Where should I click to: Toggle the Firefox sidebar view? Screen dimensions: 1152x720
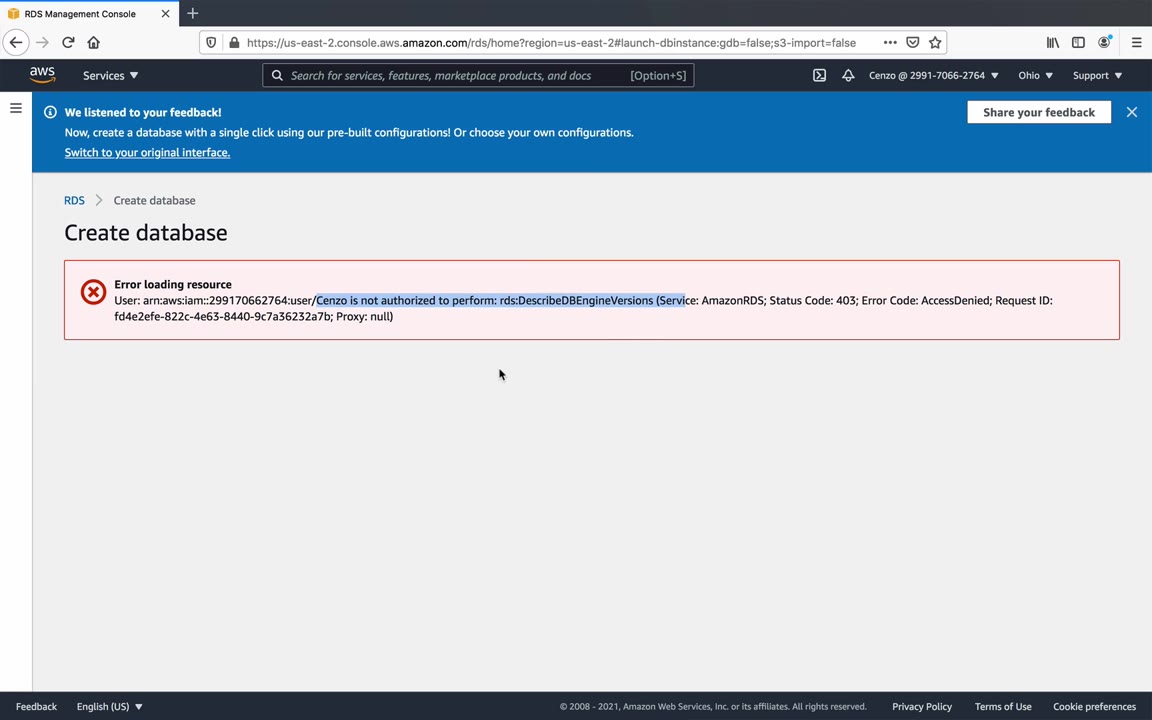coord(1078,43)
